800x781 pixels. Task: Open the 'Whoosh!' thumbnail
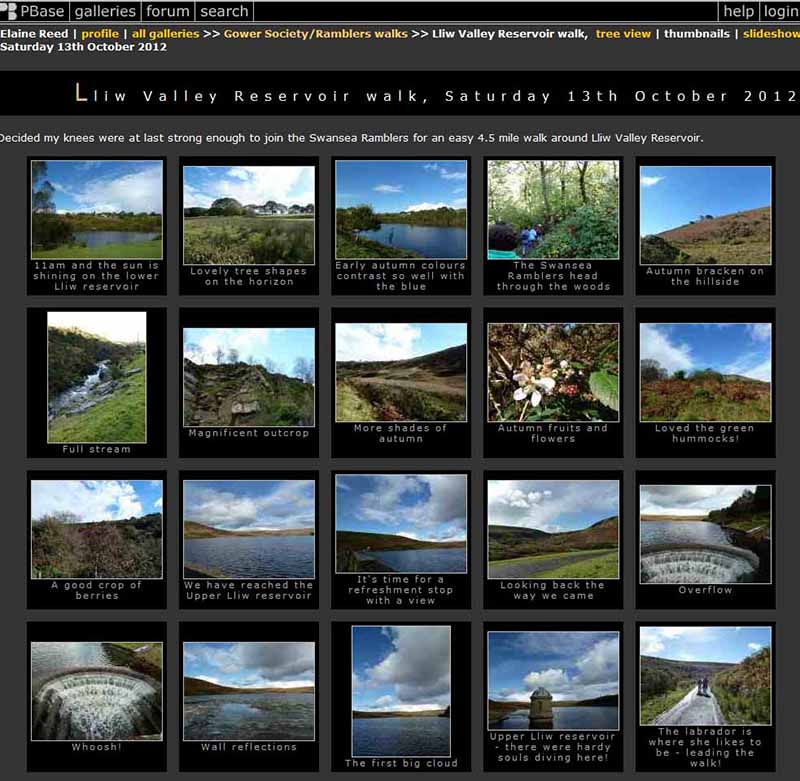tap(97, 691)
